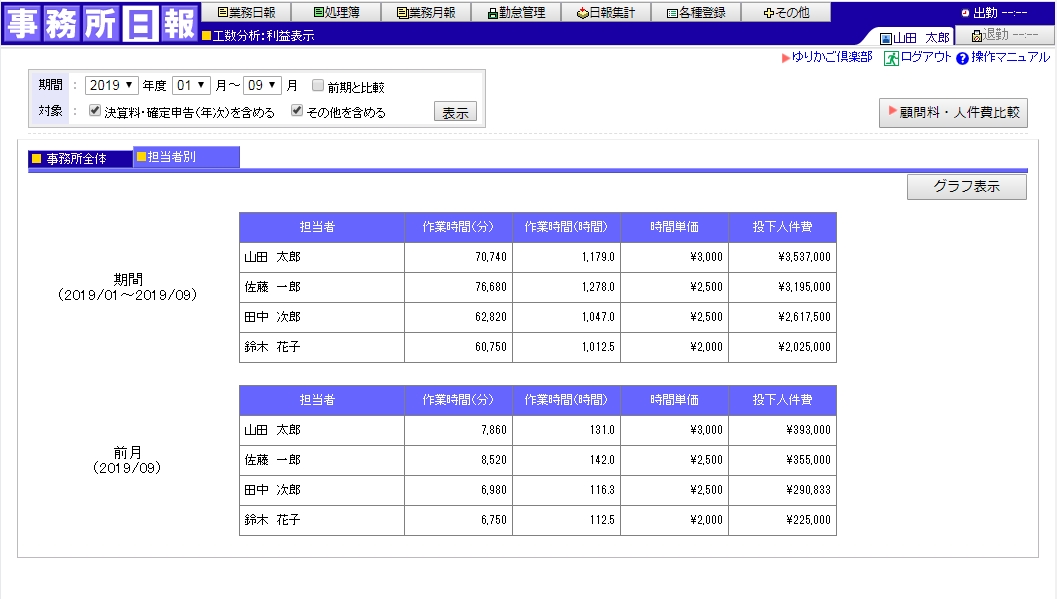Click 田中 次郎 in the 期間 table
Viewport: 1057px width, 599px height.
click(x=272, y=317)
